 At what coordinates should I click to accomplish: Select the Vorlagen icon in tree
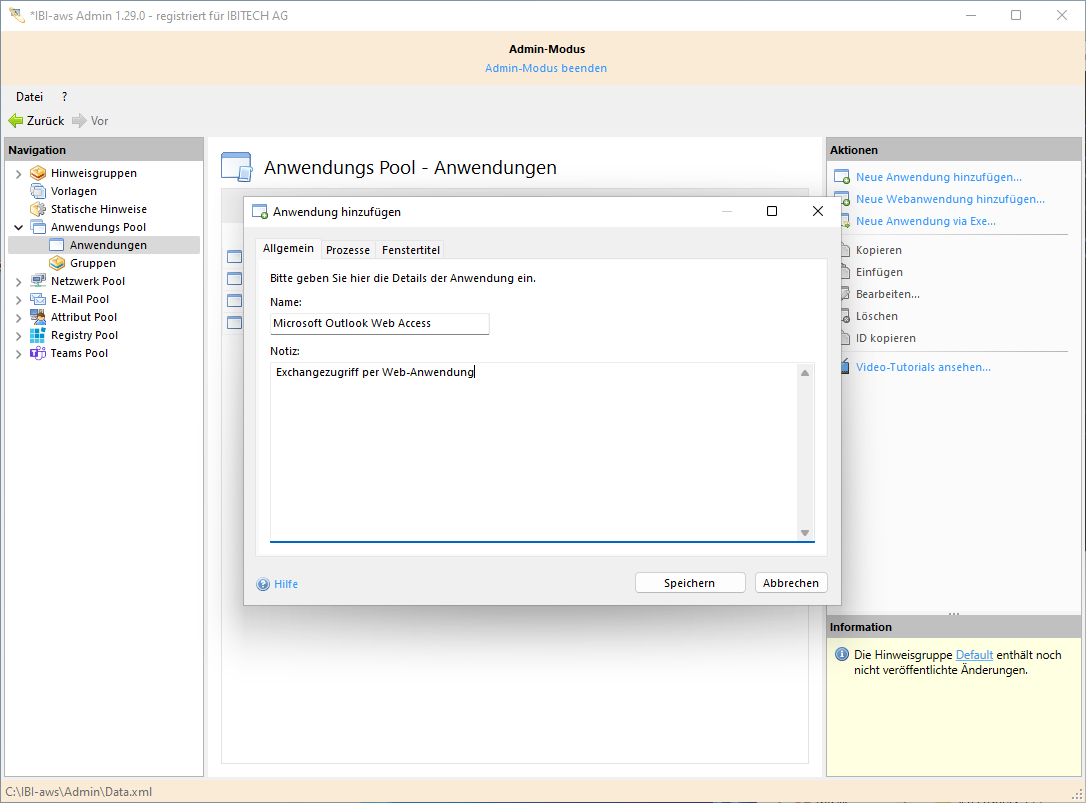(x=38, y=191)
